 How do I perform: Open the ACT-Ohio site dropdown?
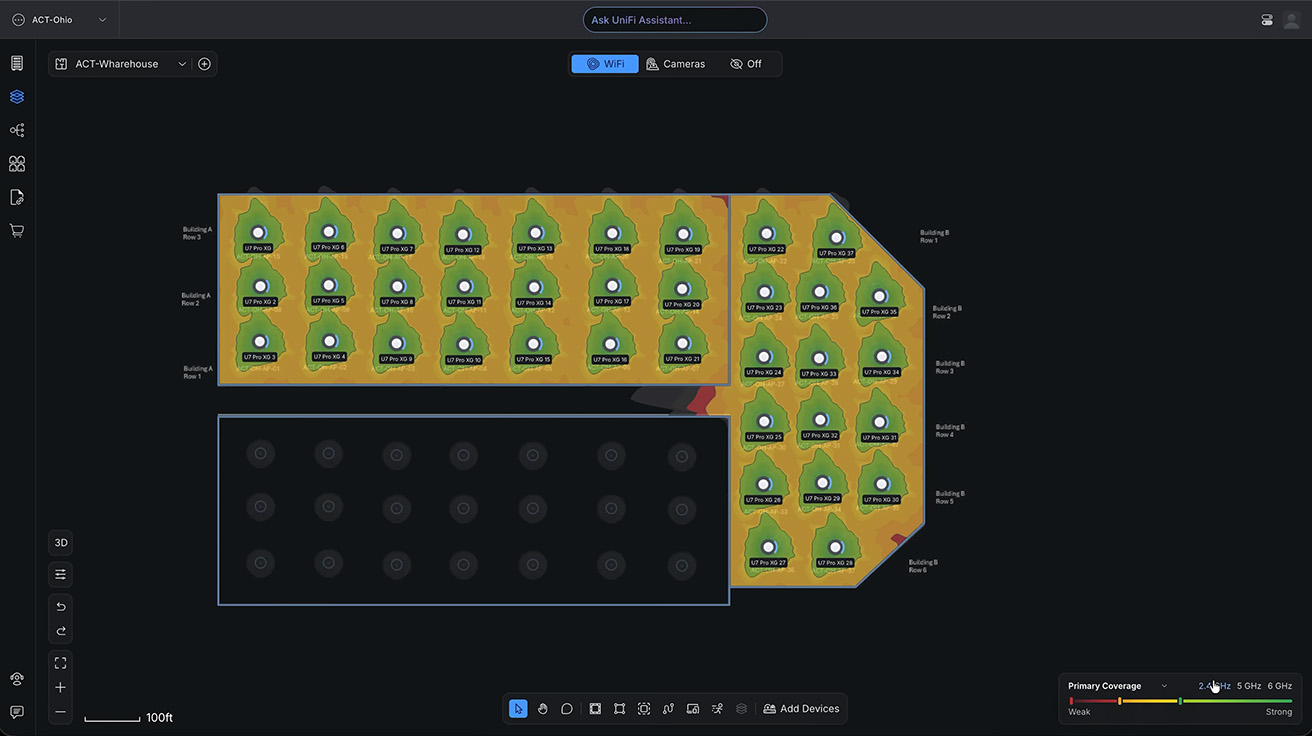coord(59,20)
